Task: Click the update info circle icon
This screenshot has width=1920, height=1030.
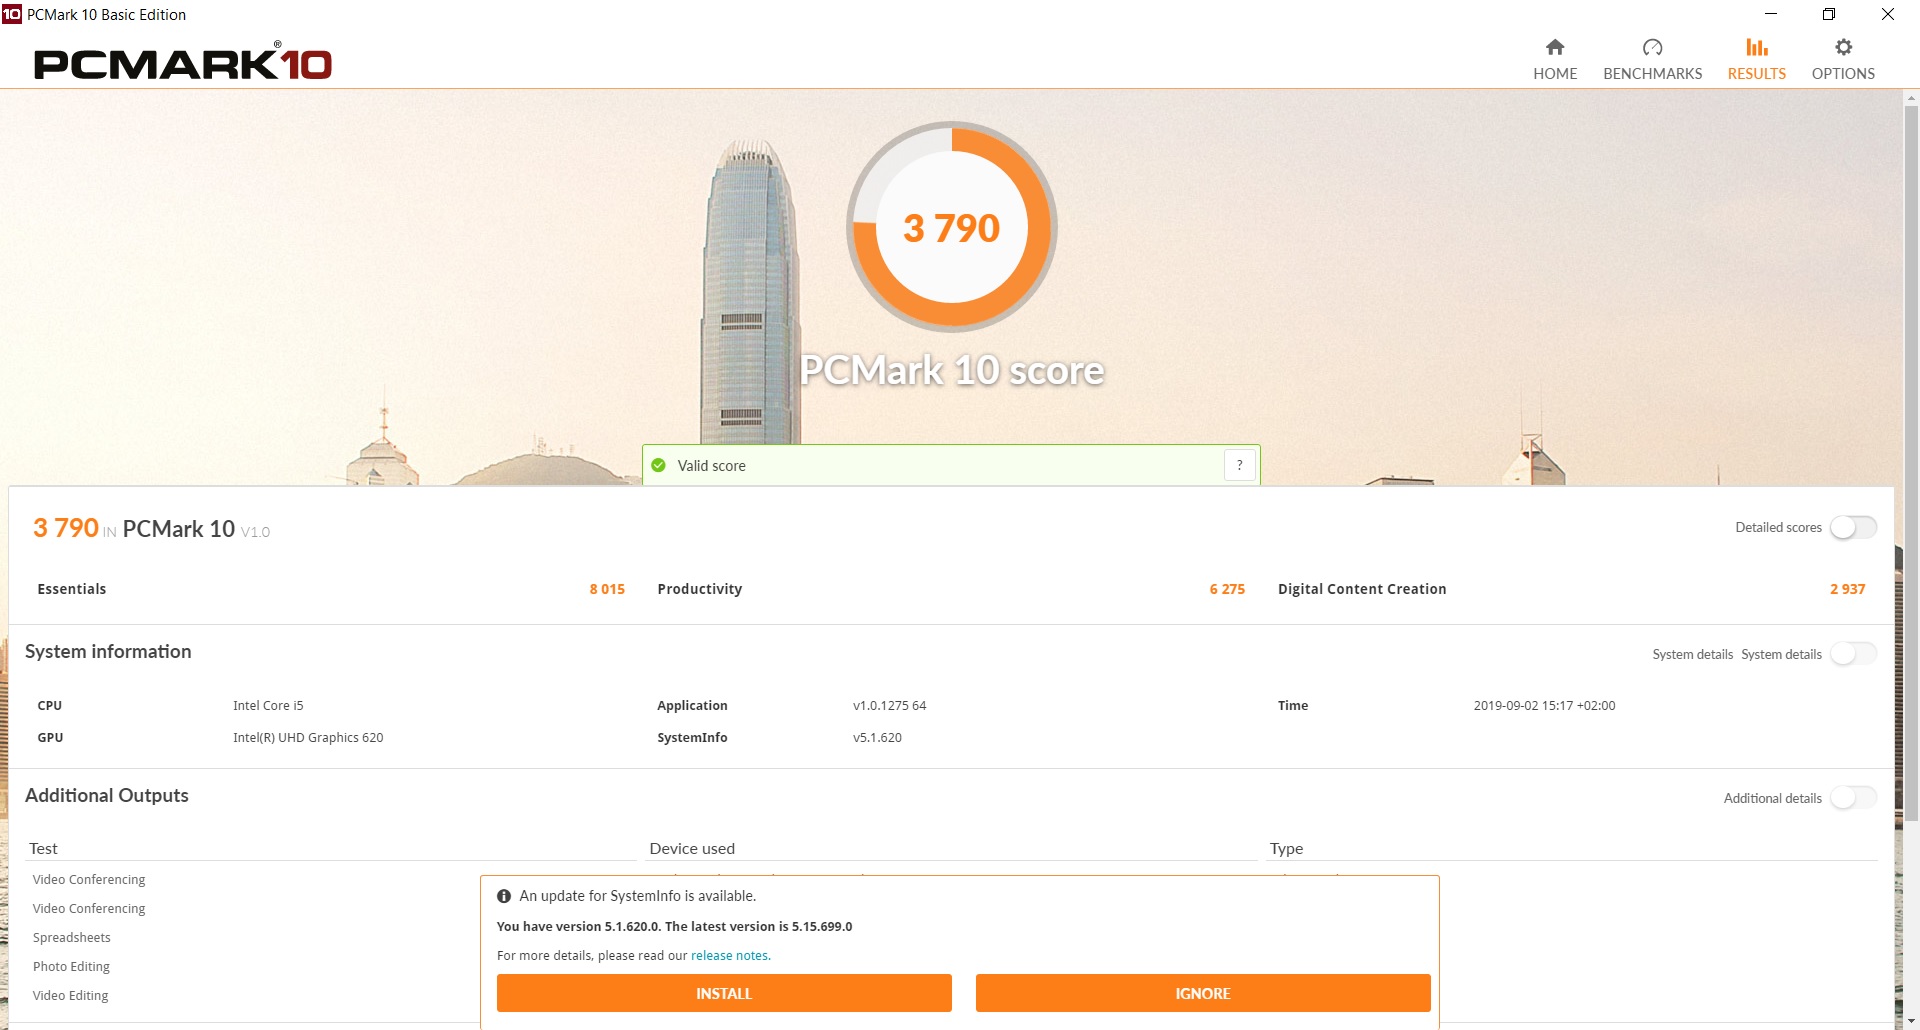Action: click(x=504, y=896)
